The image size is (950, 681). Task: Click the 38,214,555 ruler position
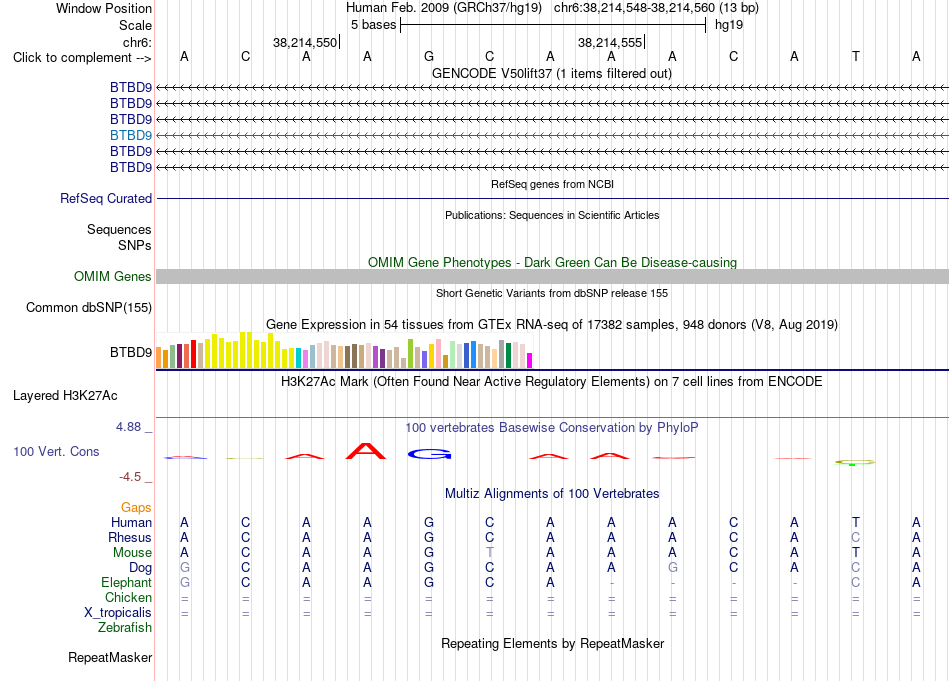(x=610, y=42)
